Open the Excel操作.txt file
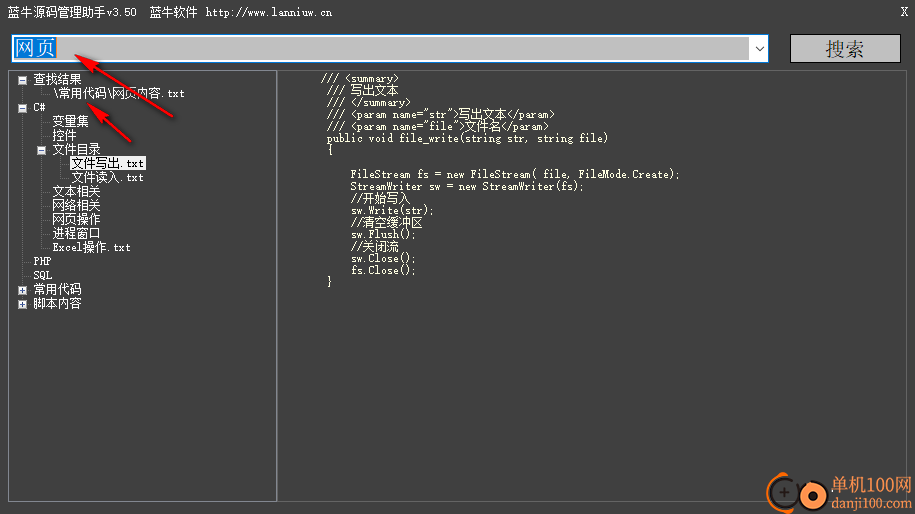 point(92,247)
